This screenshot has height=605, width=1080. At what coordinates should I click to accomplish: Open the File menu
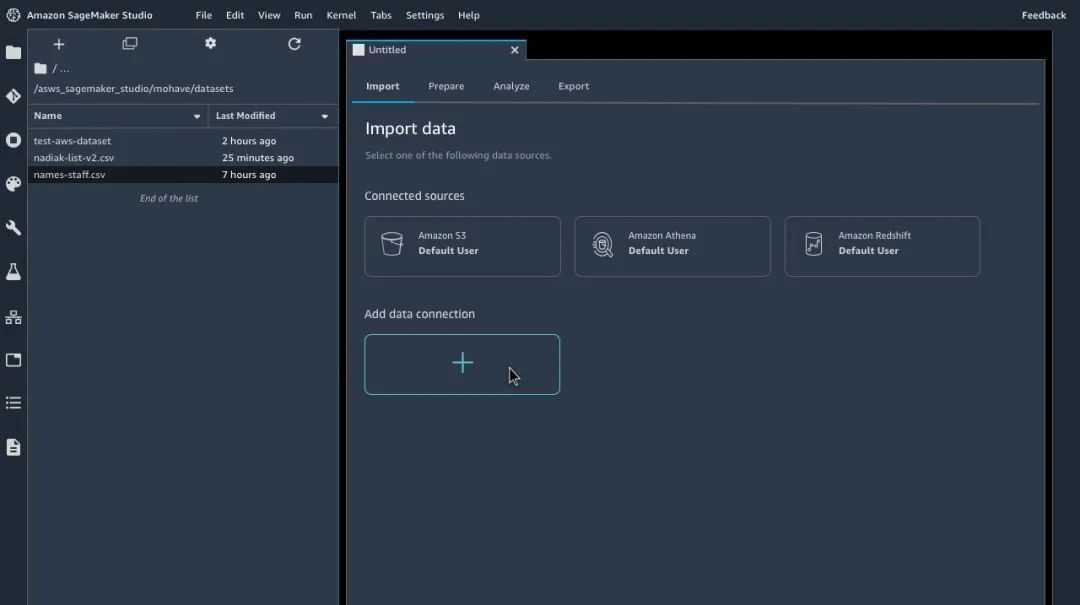203,15
